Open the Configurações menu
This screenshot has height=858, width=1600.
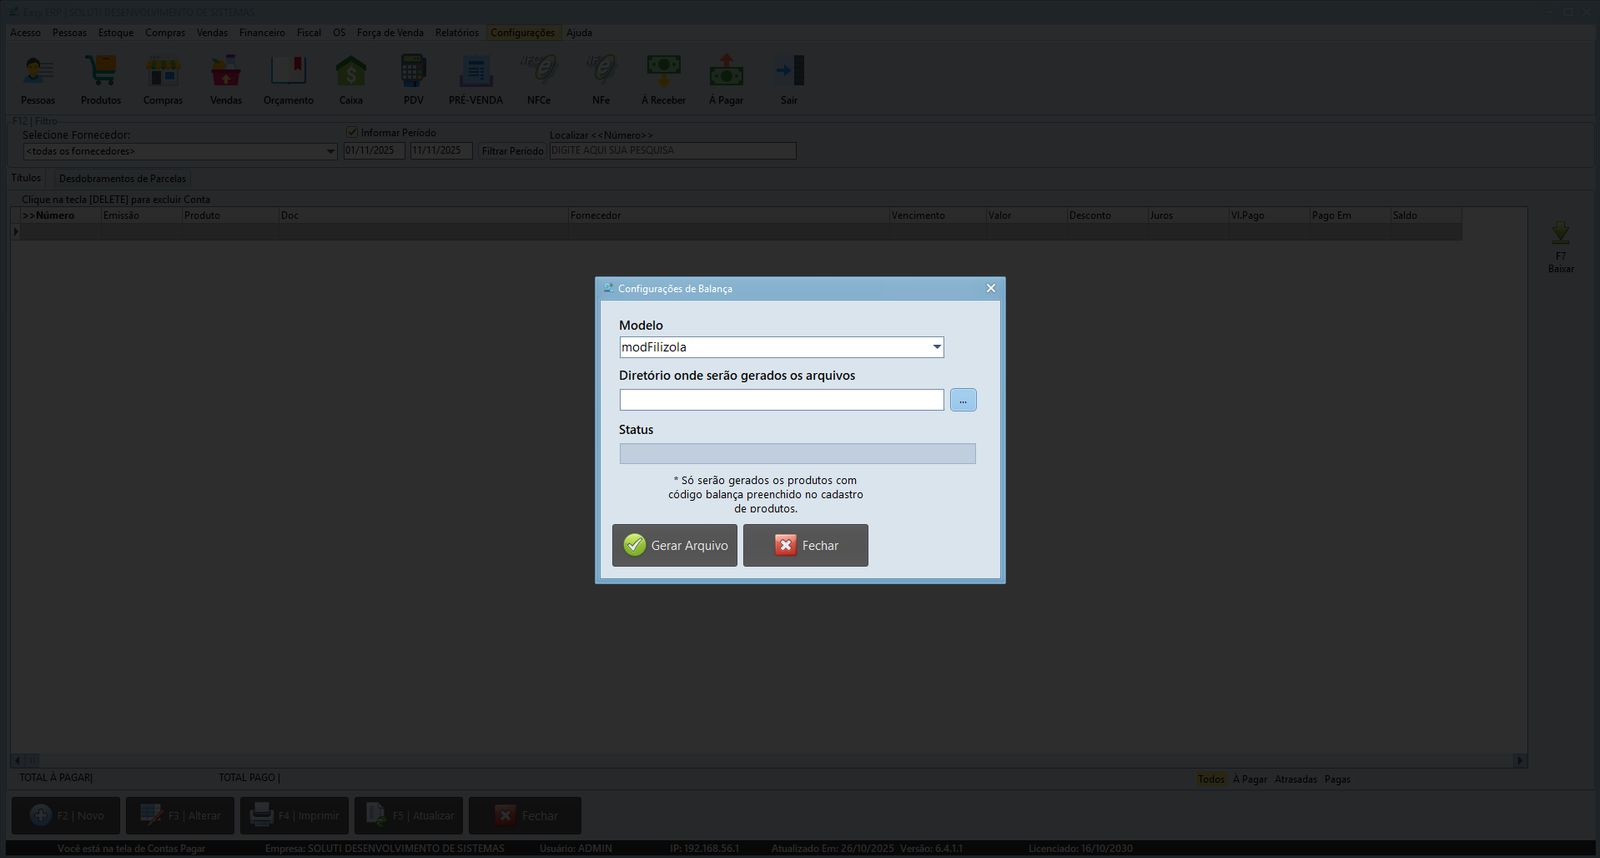522,33
